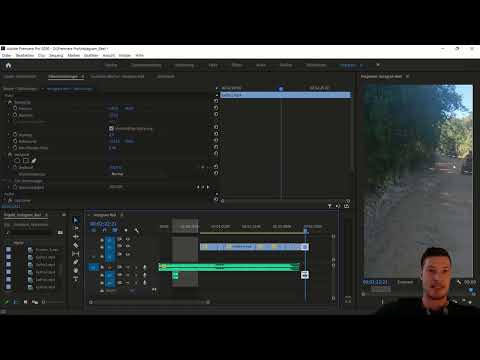480x360 pixels.
Task: Select the Slip tool
Action: pyautogui.click(x=76, y=254)
